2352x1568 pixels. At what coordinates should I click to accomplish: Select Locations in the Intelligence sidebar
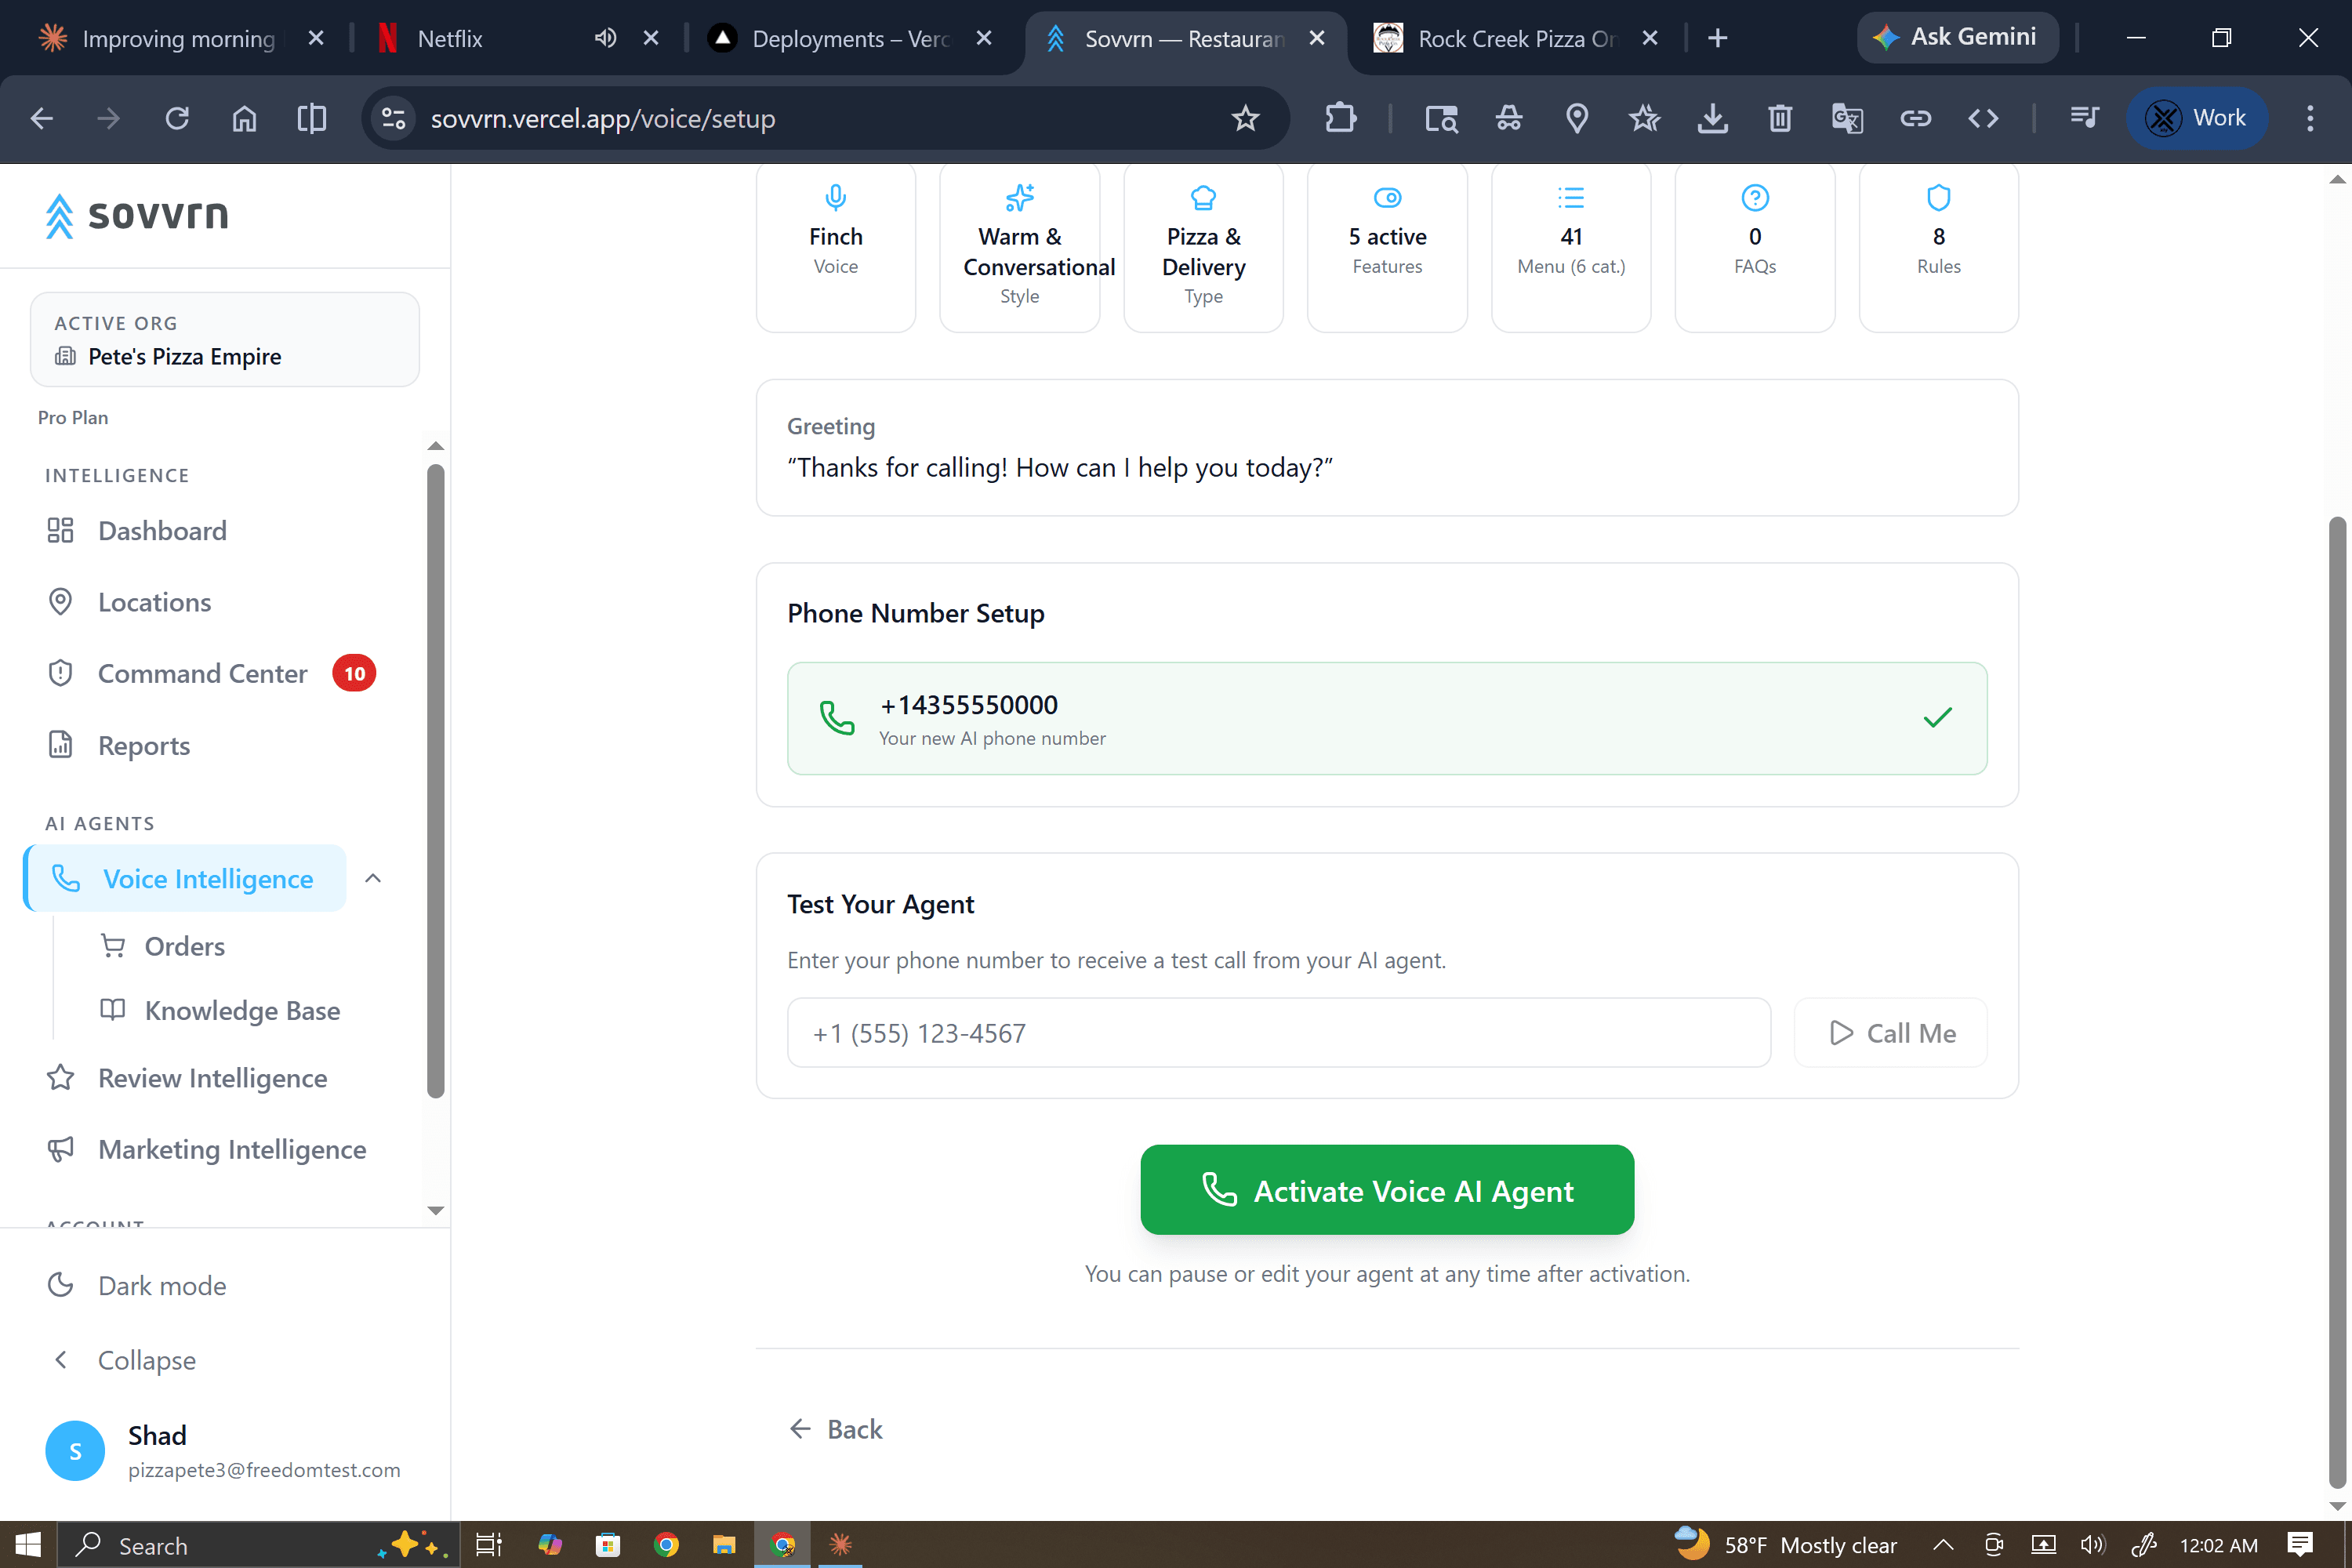[x=153, y=602]
